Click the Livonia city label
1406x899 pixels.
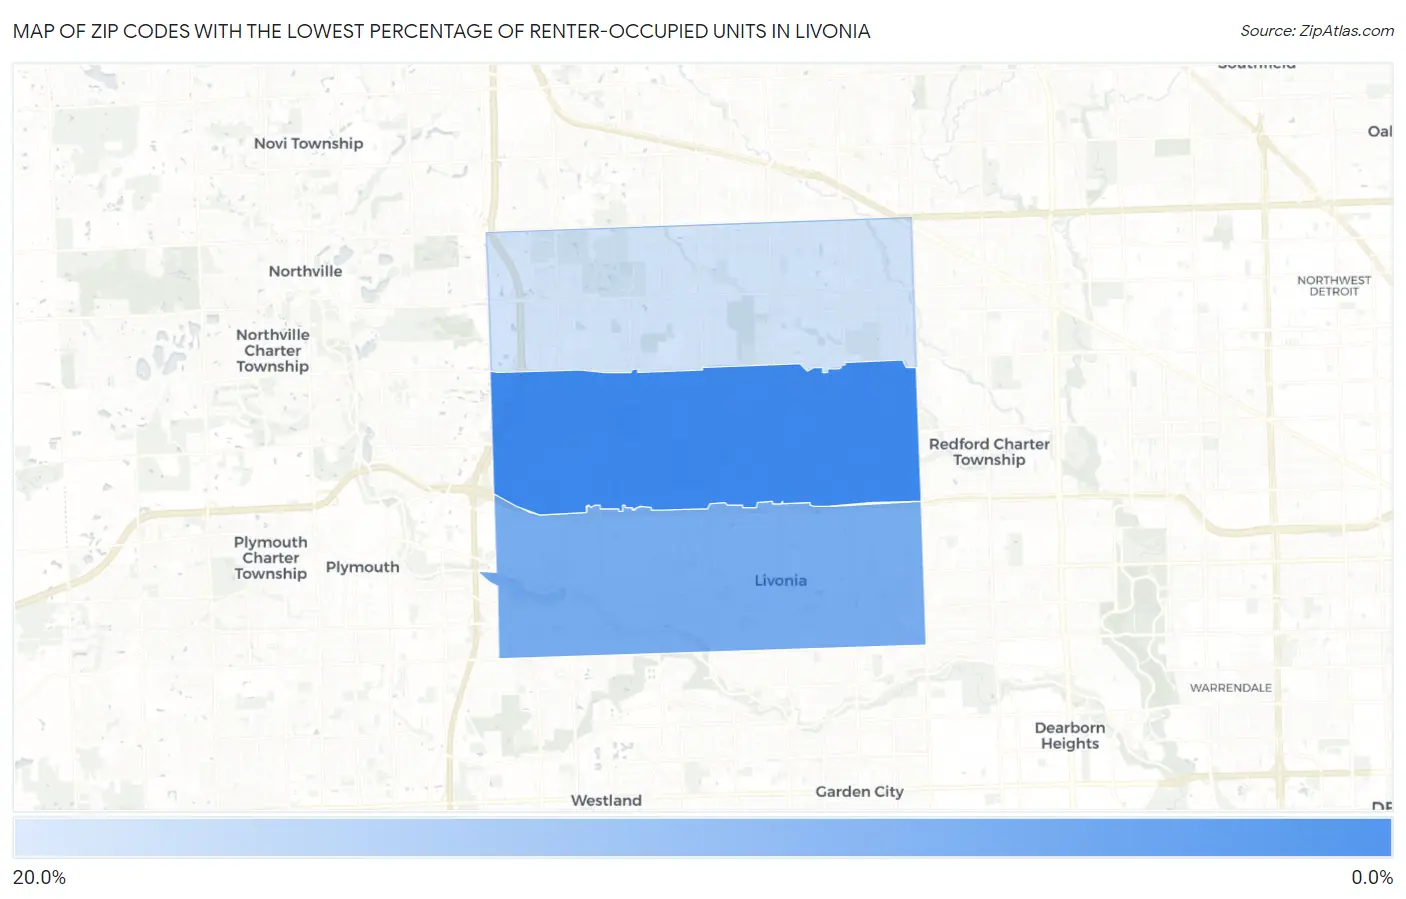780,580
